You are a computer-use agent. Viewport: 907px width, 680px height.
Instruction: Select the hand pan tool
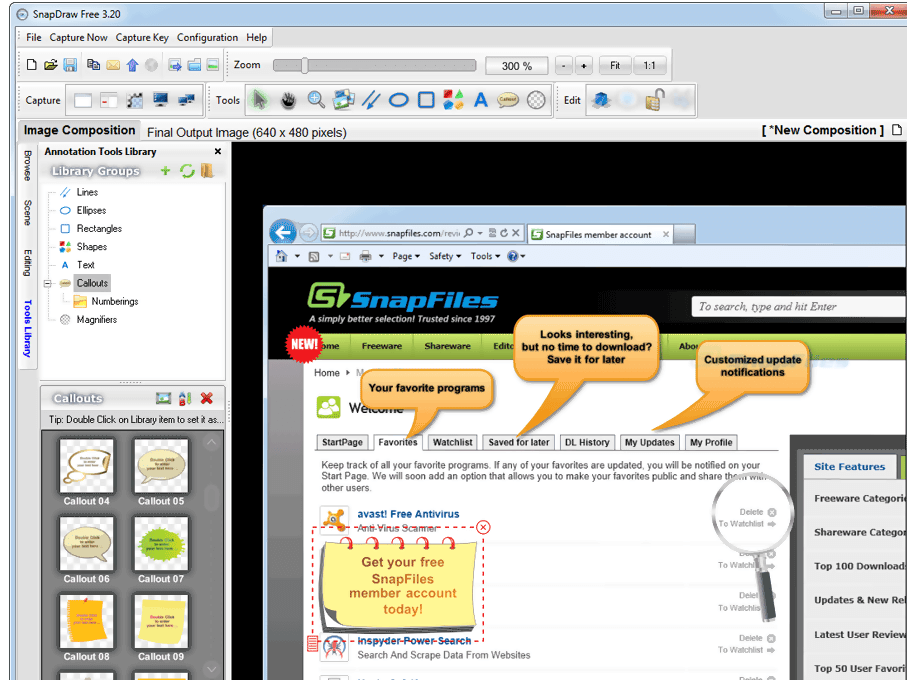288,101
